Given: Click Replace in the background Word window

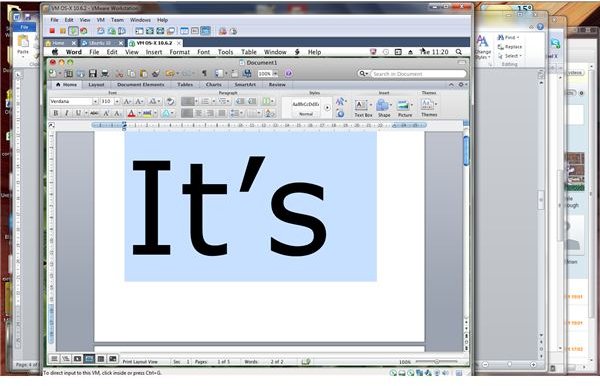Looking at the screenshot, I should point(510,47).
